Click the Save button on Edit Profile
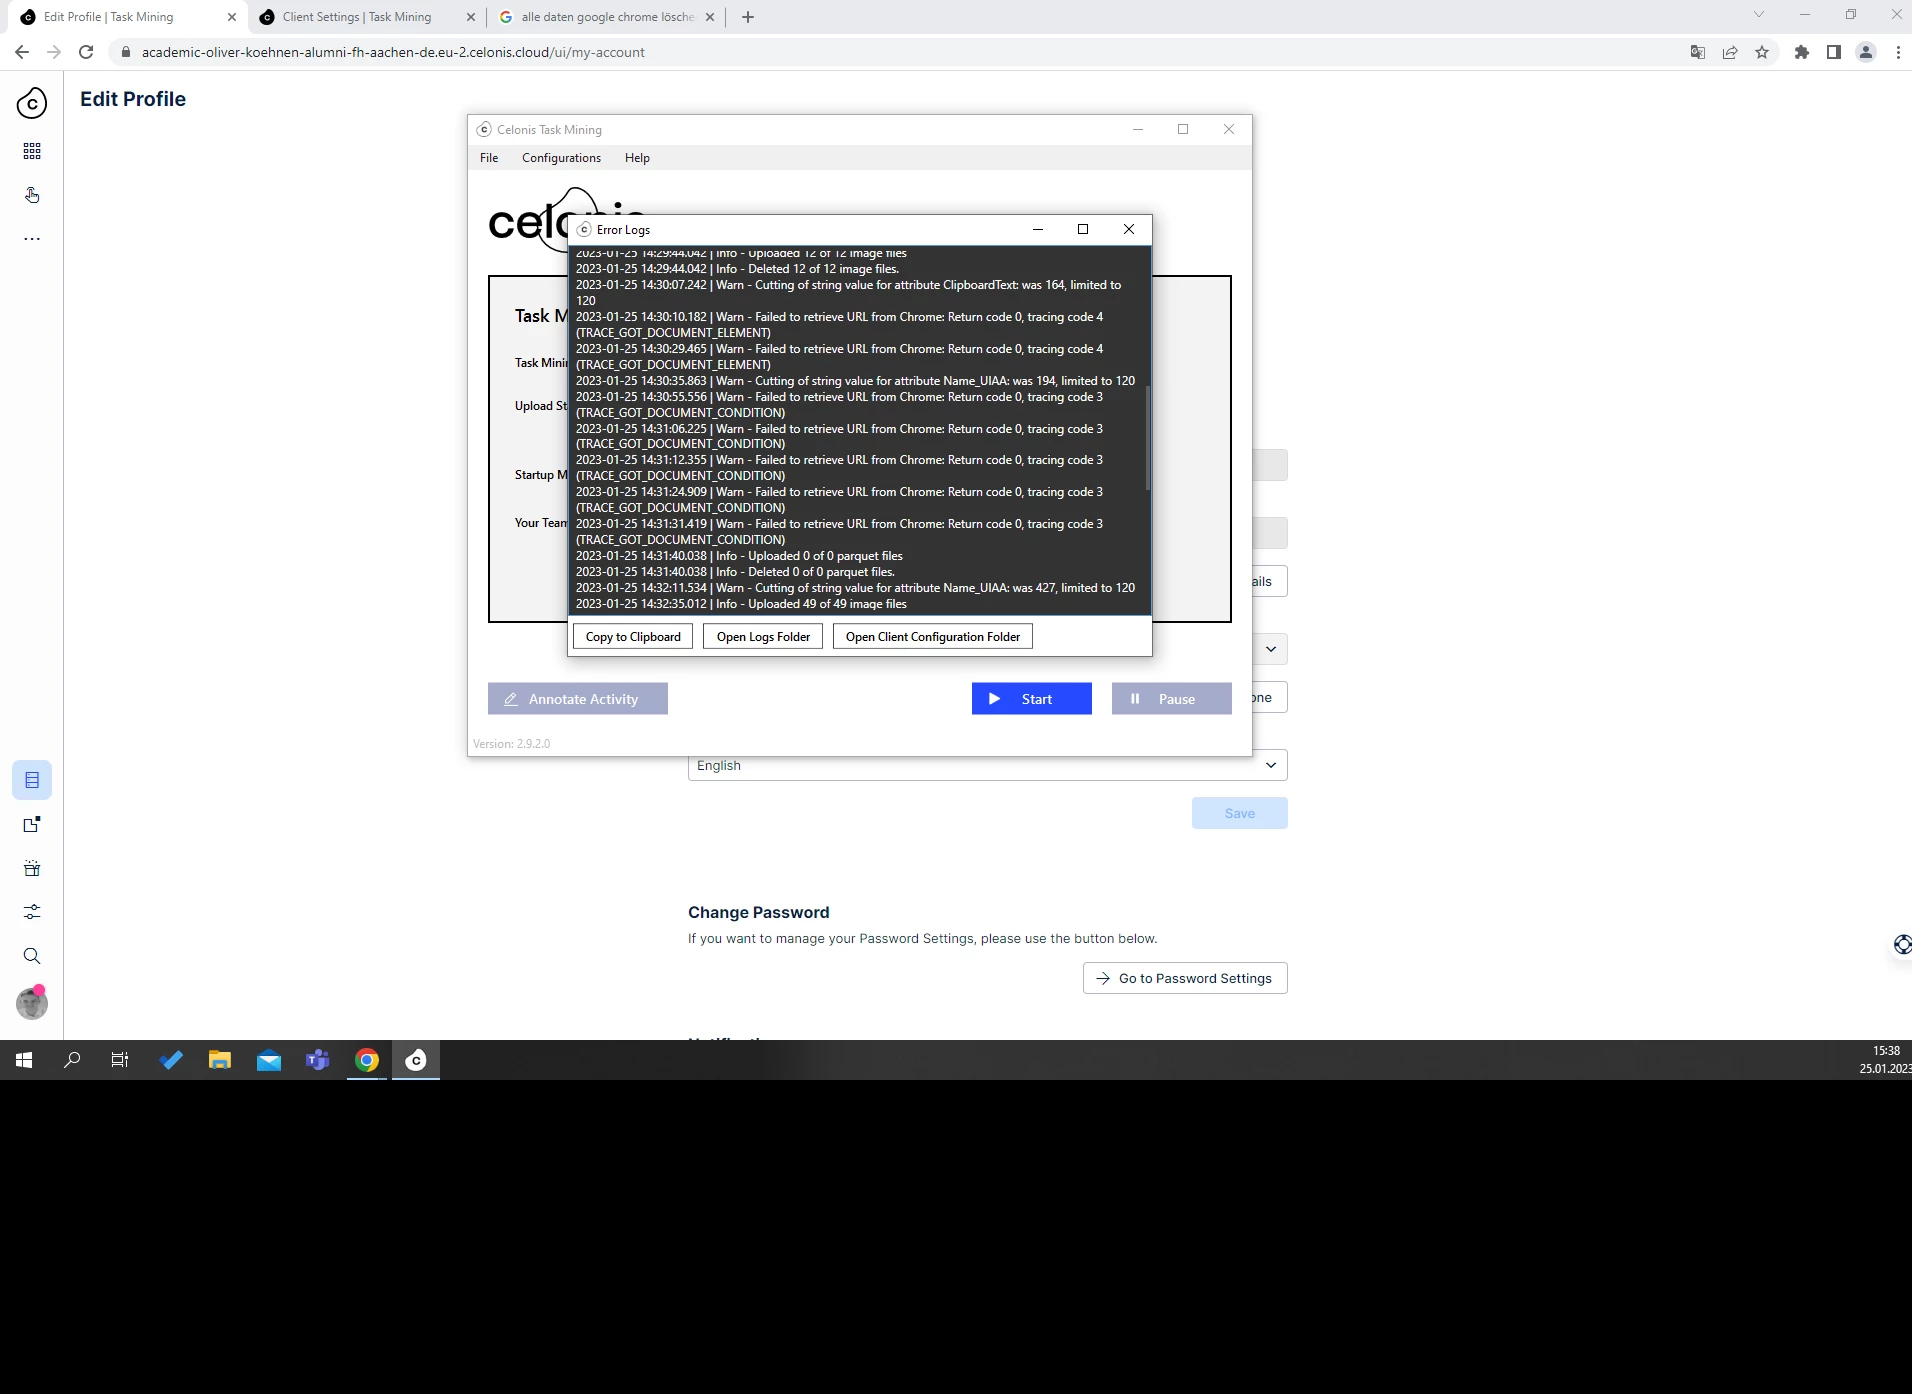Screen dimensions: 1912x1394 point(1240,813)
